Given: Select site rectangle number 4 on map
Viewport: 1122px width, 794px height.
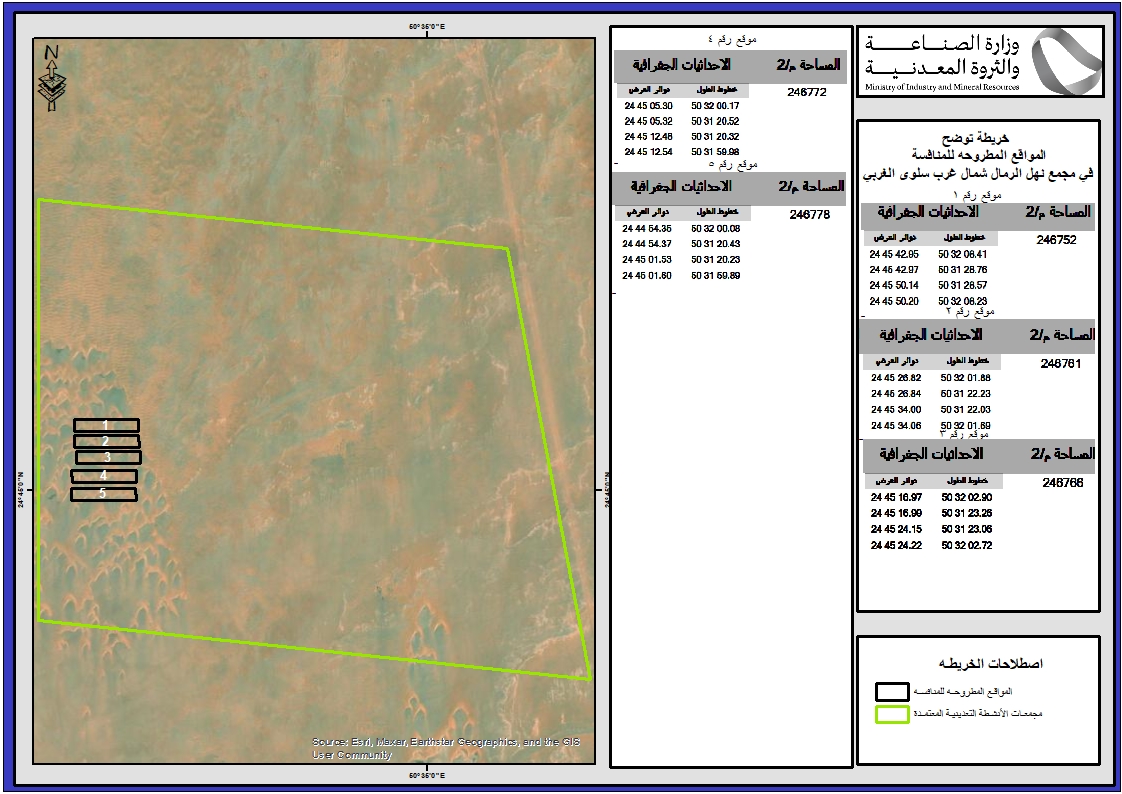Looking at the screenshot, I should coord(104,476).
